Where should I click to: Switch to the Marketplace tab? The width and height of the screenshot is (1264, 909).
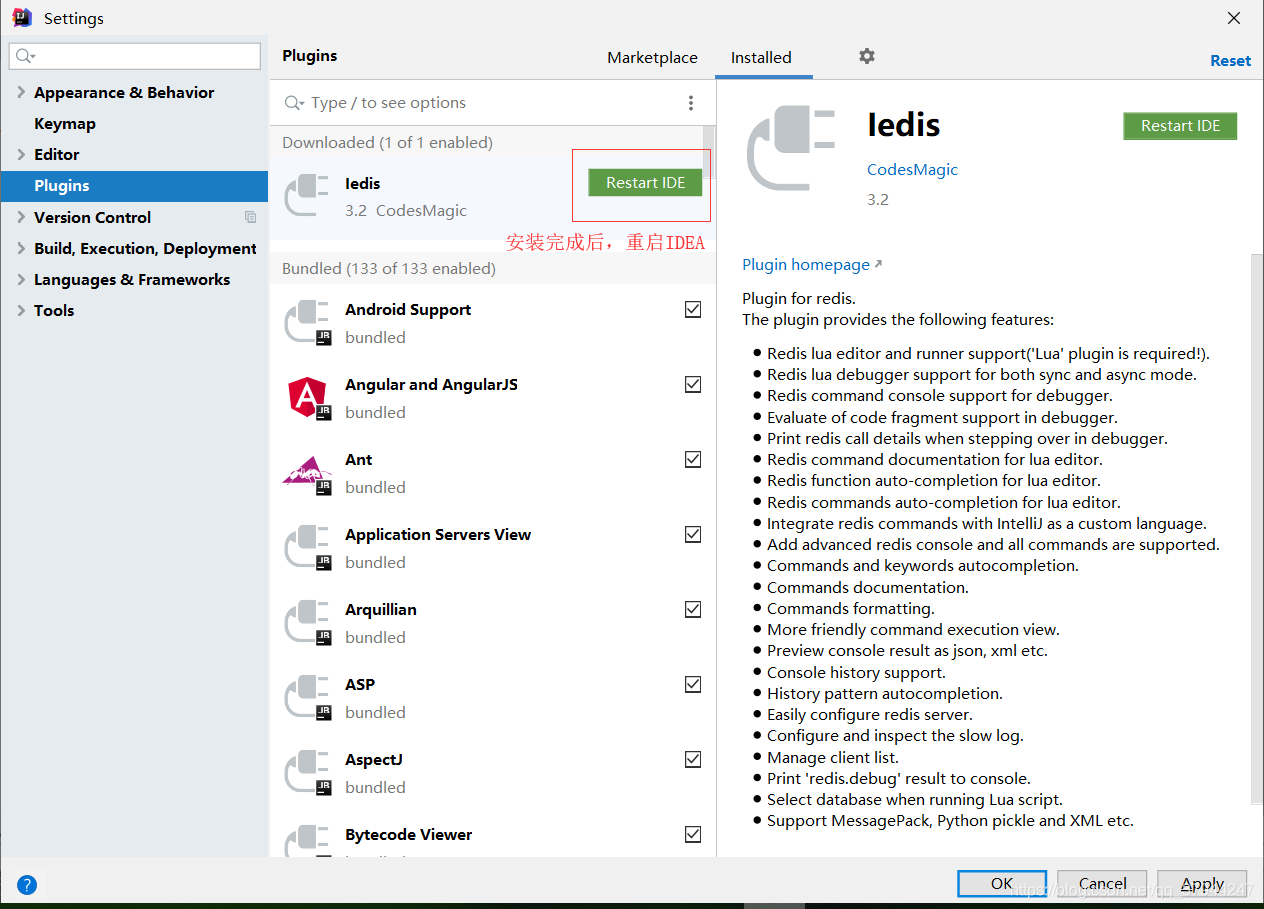coord(652,57)
